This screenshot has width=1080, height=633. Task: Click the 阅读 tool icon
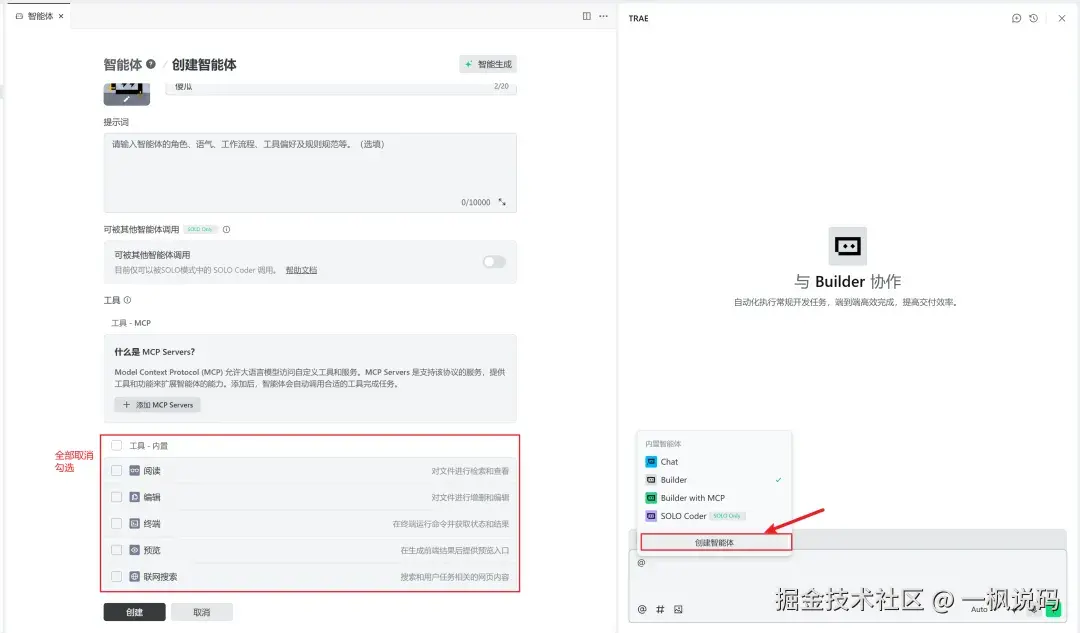[134, 471]
